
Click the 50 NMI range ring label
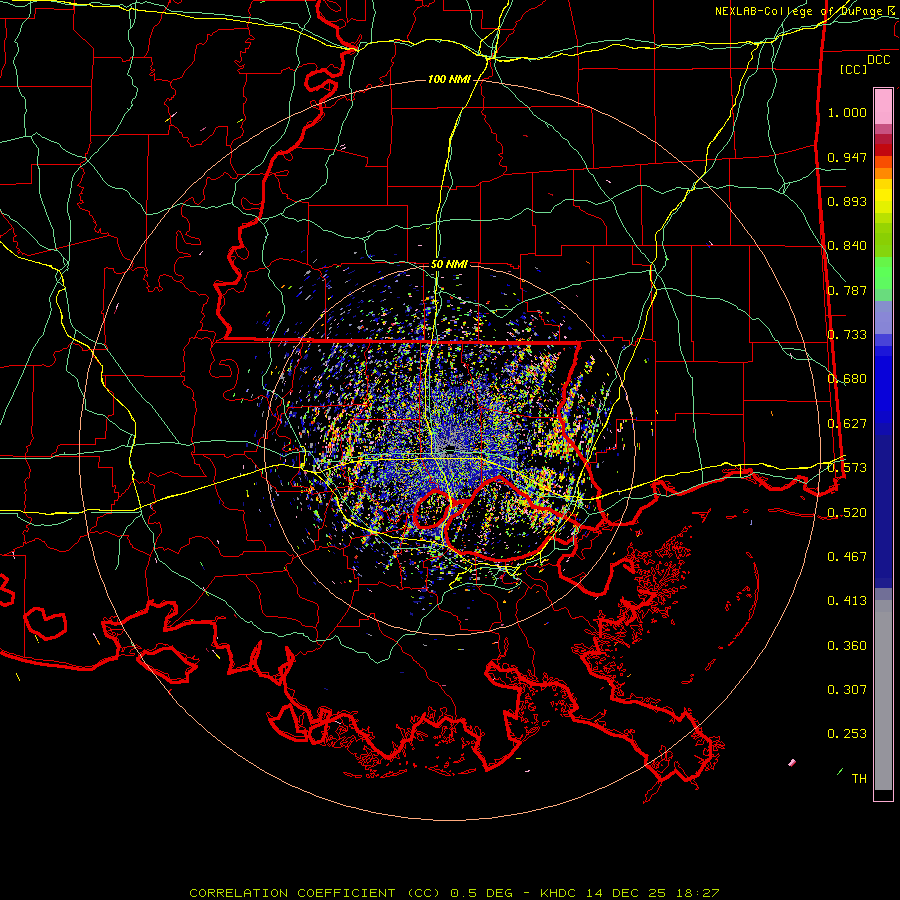point(449,265)
